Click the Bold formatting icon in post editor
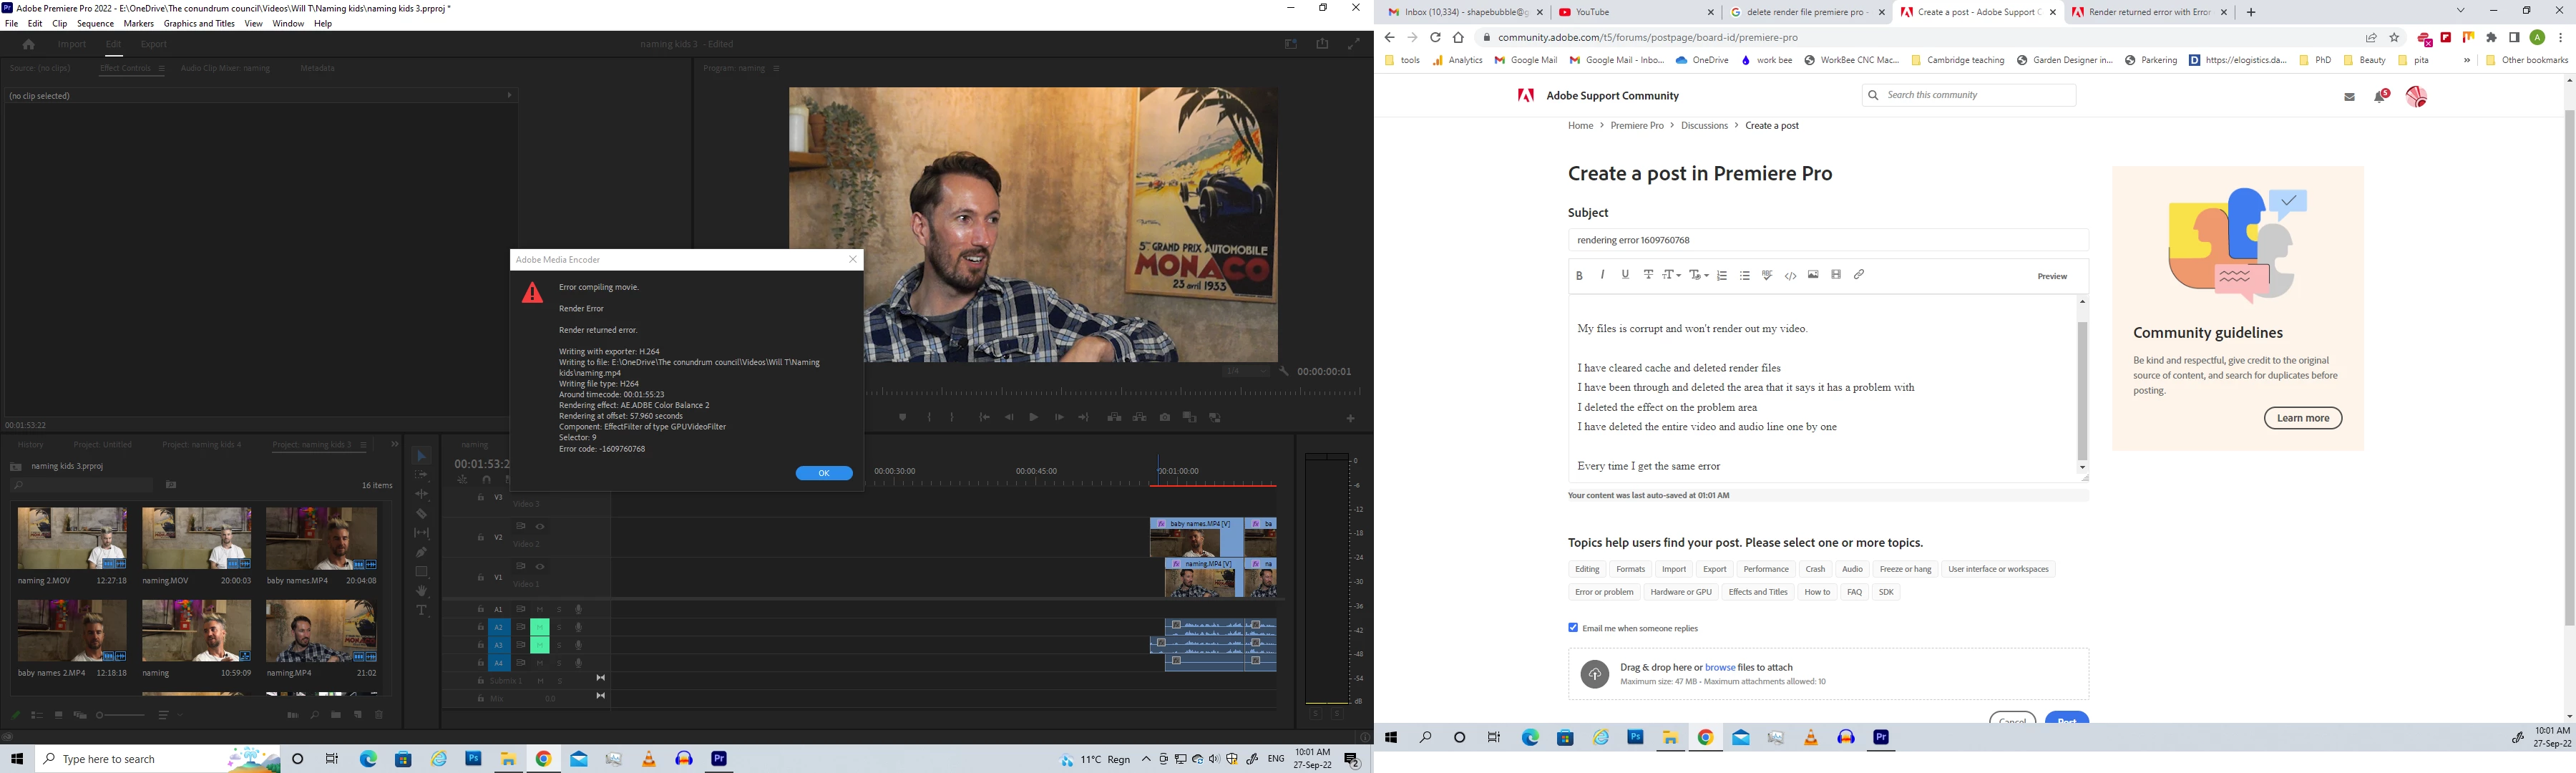This screenshot has height=773, width=2576. pyautogui.click(x=1579, y=275)
